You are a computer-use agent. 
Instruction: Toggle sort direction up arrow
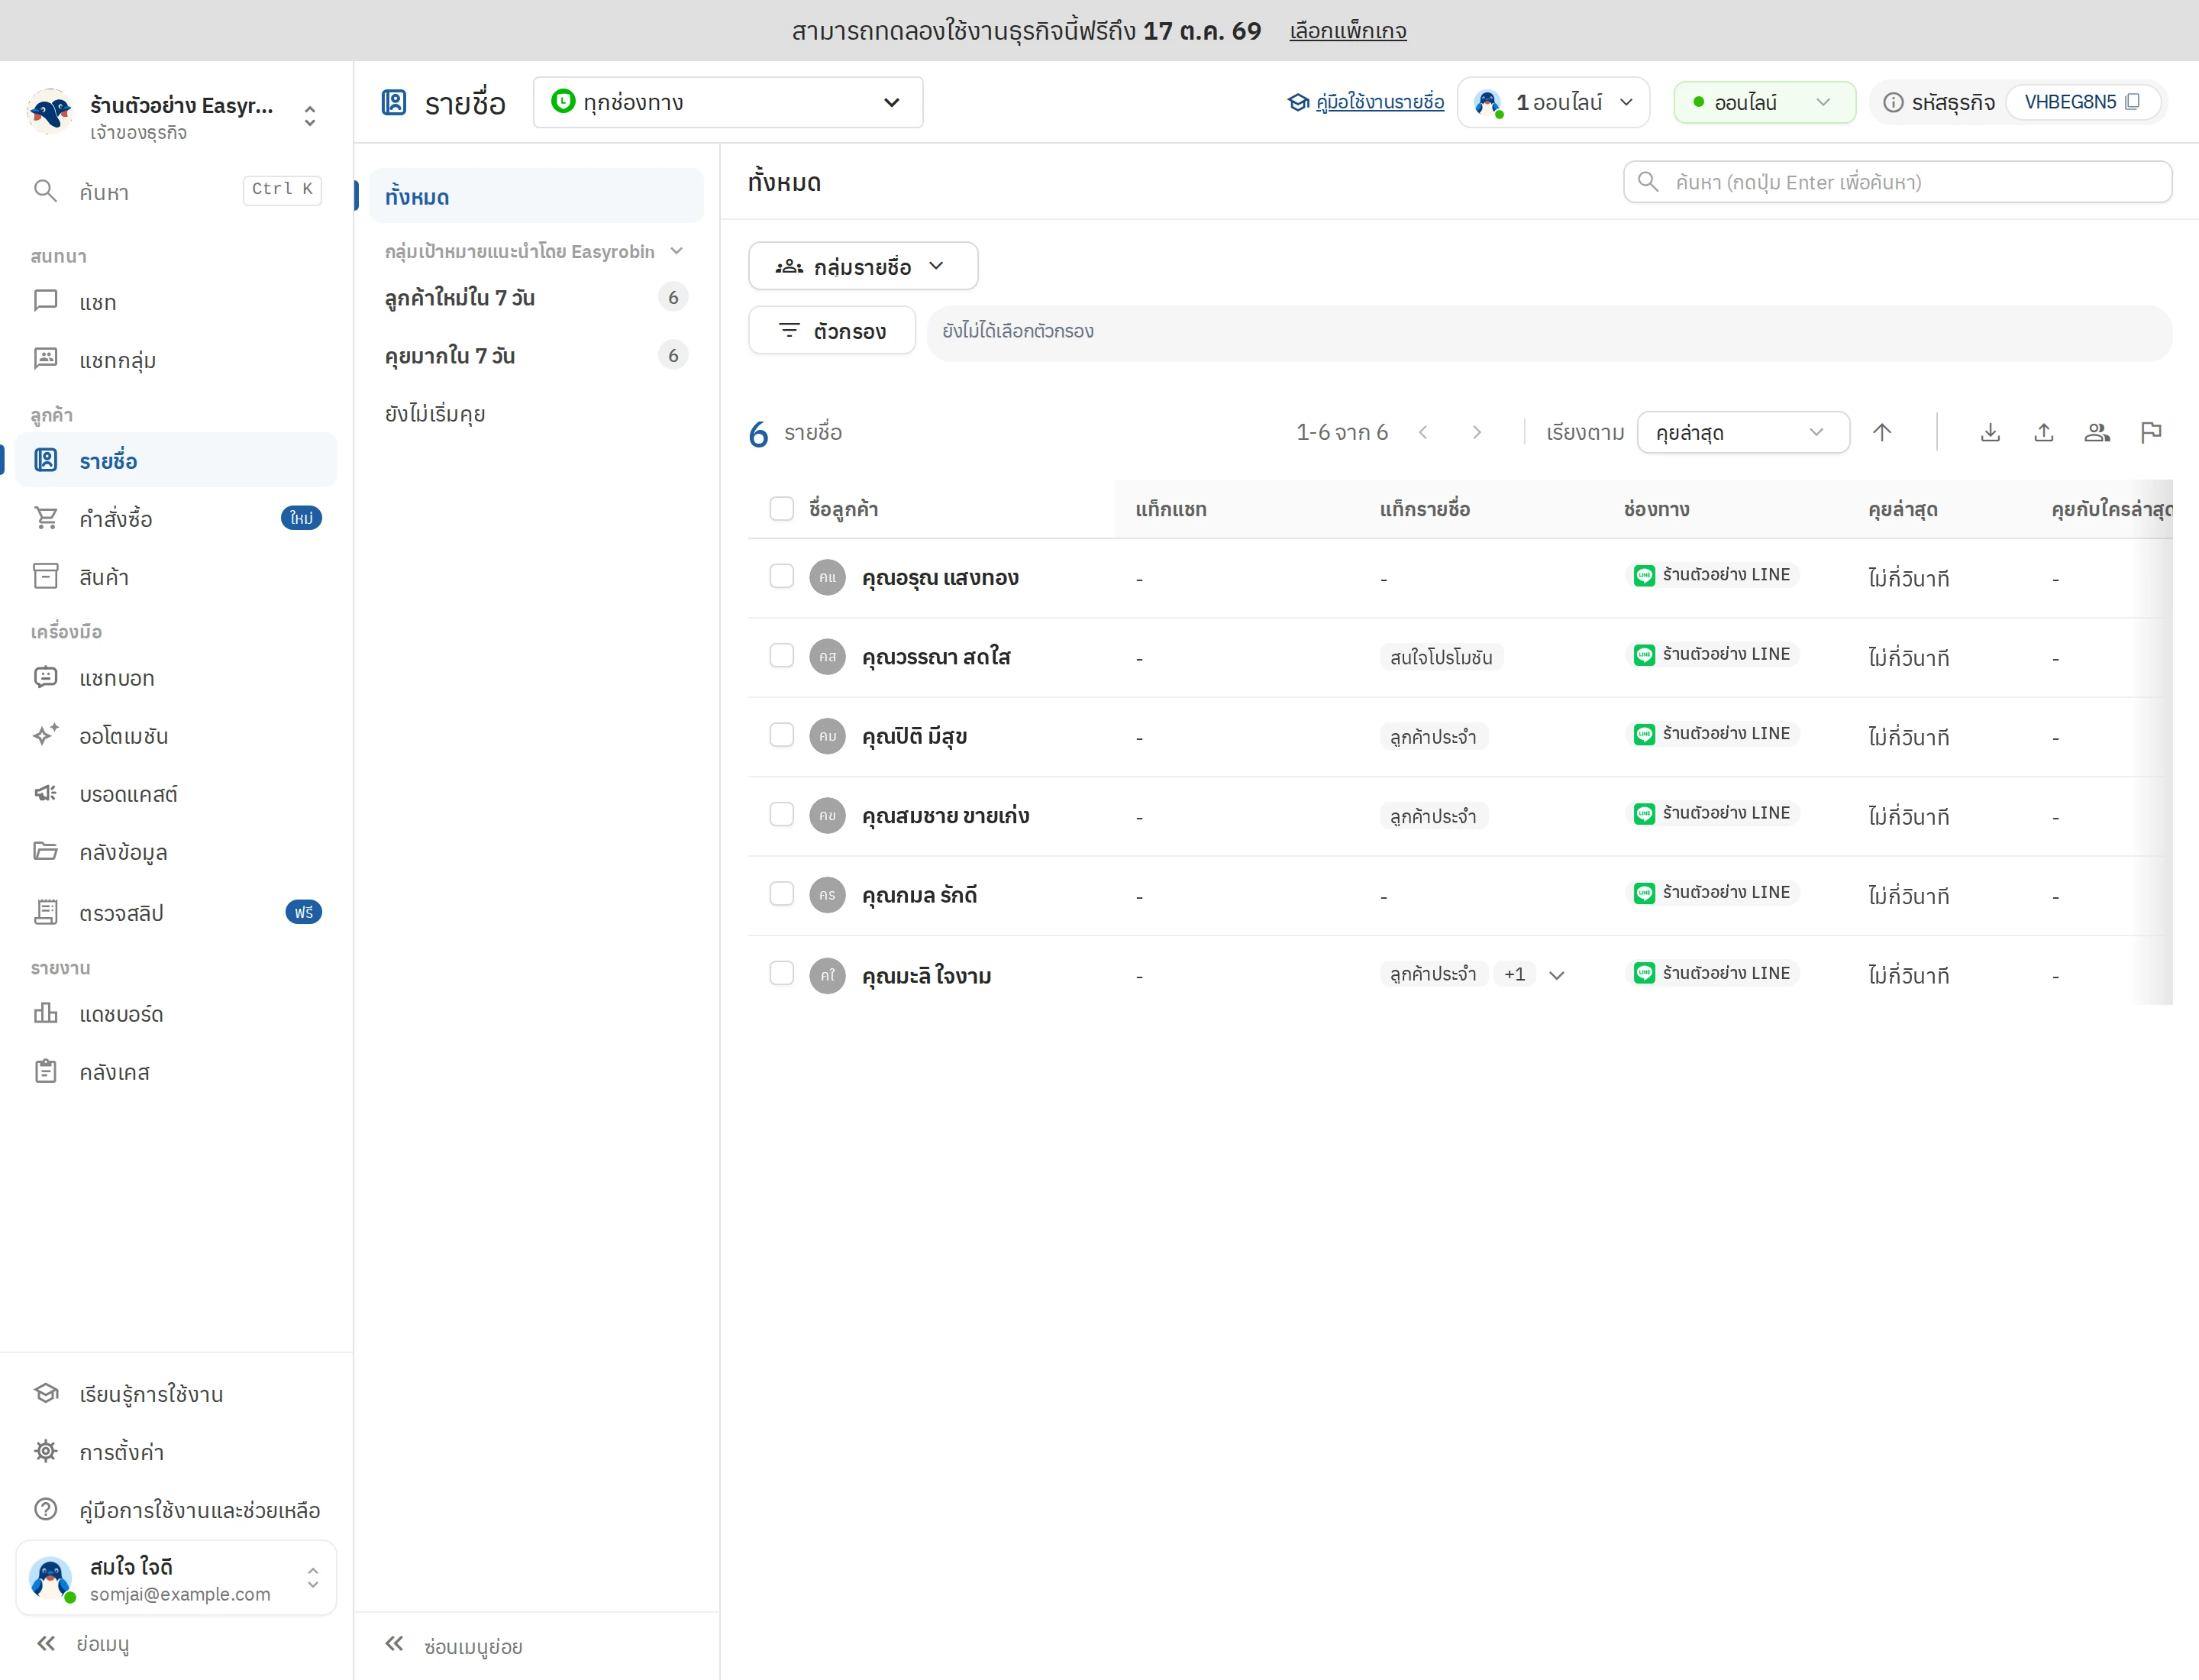[x=1882, y=432]
